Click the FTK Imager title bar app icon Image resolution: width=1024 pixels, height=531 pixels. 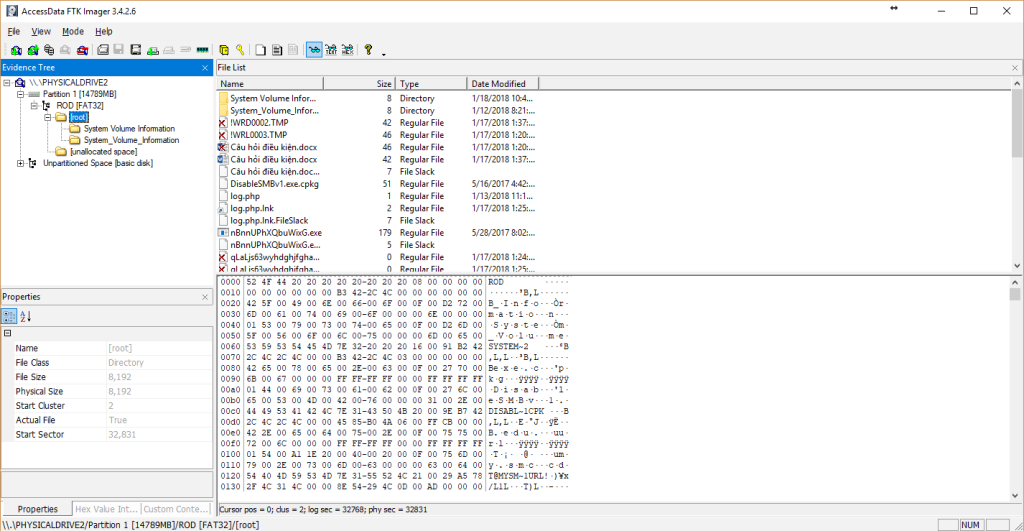(x=12, y=11)
